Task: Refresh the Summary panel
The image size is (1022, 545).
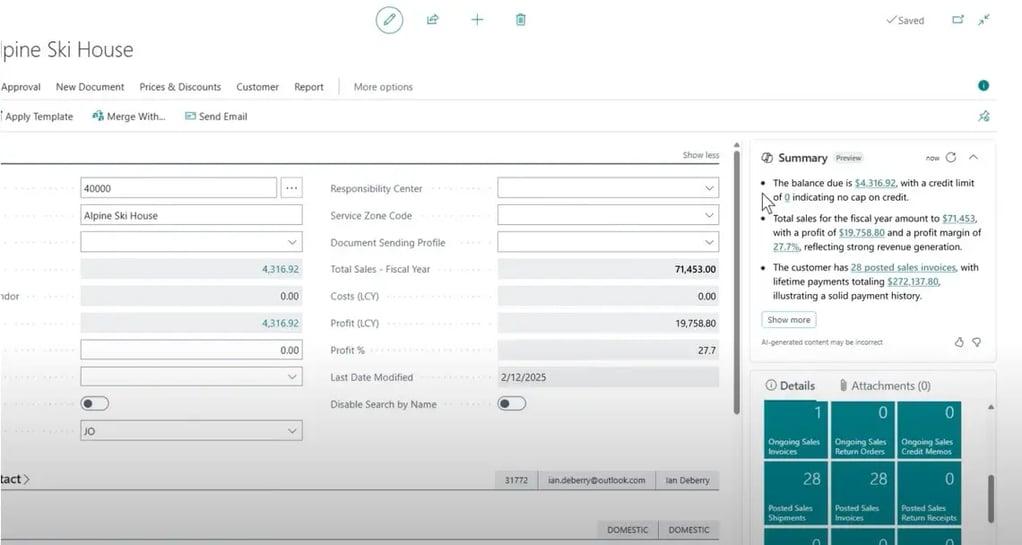Action: pyautogui.click(x=951, y=157)
